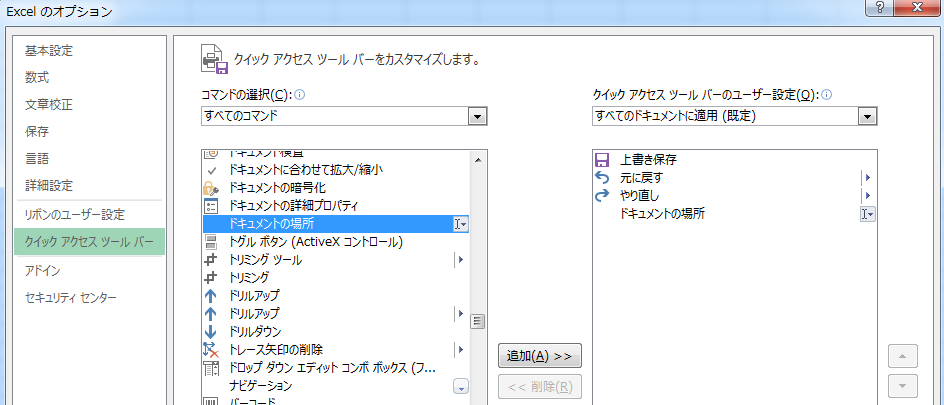Click the barcode icon at list bottom
This screenshot has height=405, width=944.
[211, 401]
